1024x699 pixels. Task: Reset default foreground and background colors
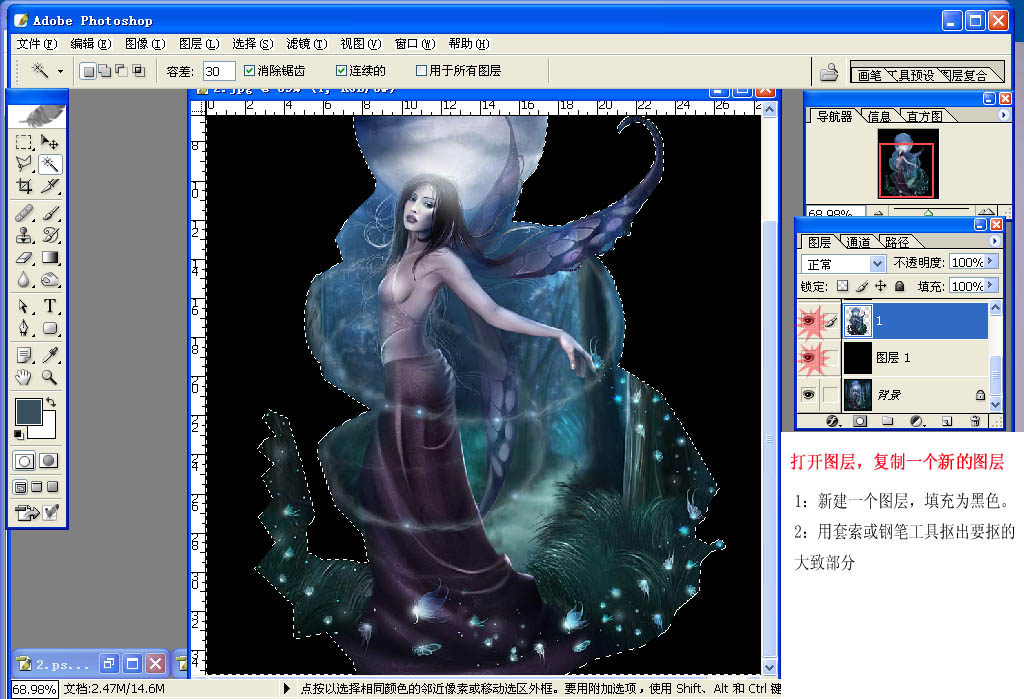(x=19, y=434)
